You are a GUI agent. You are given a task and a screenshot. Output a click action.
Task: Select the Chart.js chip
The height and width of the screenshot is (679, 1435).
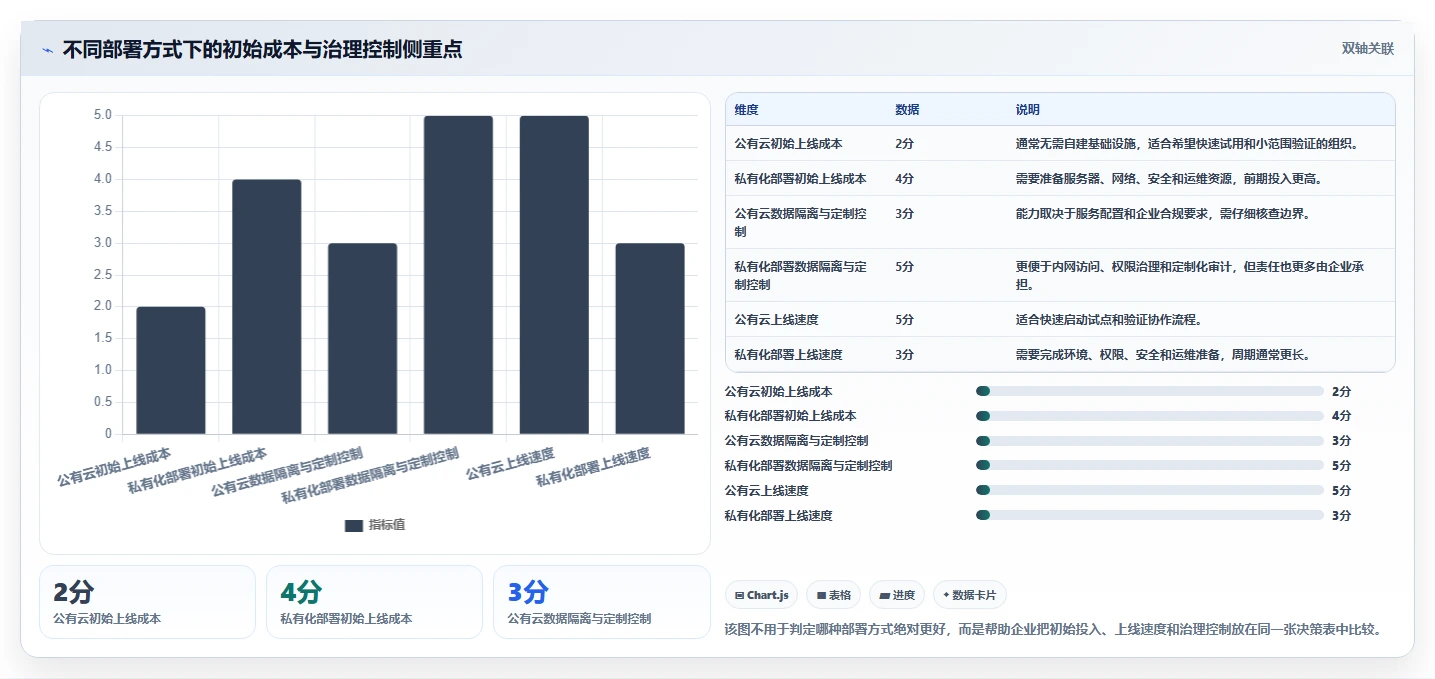pos(761,595)
